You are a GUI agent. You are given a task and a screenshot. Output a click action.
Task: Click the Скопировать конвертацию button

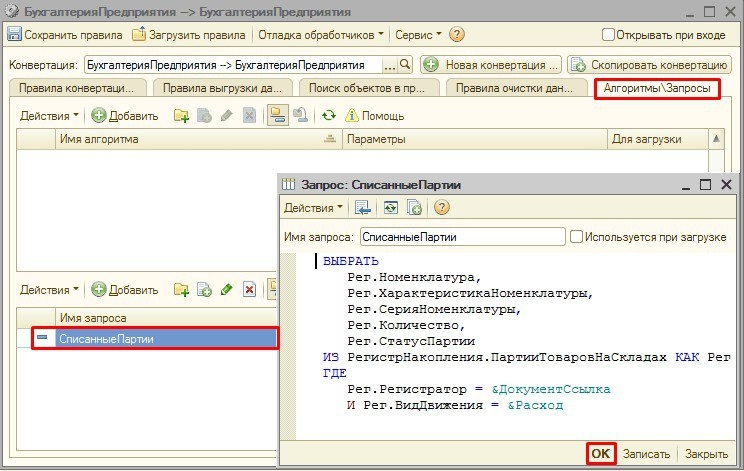(649, 65)
